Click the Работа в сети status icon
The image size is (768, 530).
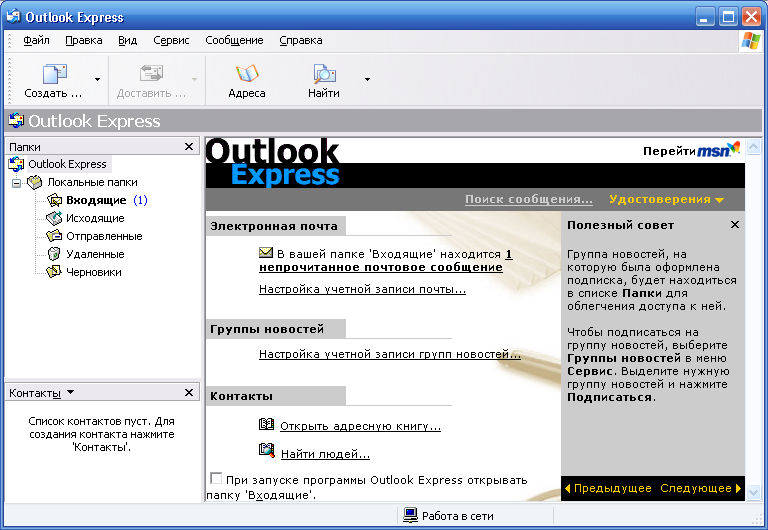click(x=410, y=515)
